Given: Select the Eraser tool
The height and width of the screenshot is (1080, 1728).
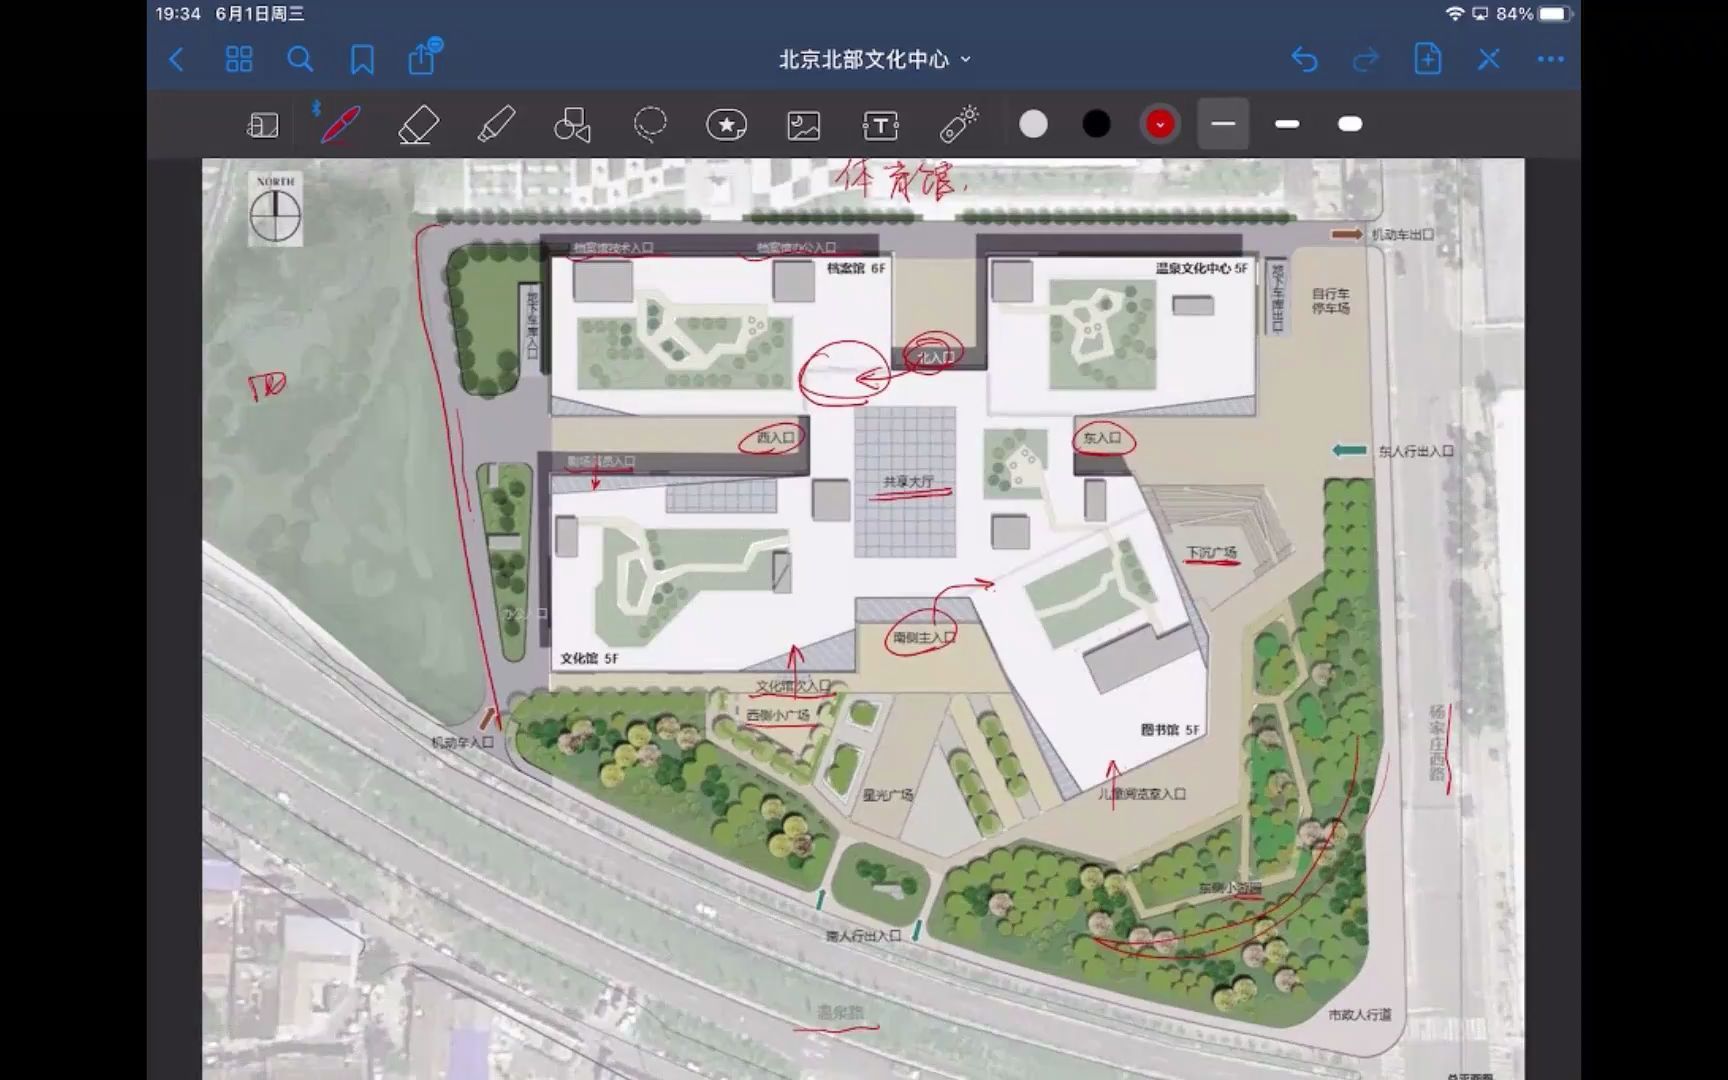Looking at the screenshot, I should (418, 125).
